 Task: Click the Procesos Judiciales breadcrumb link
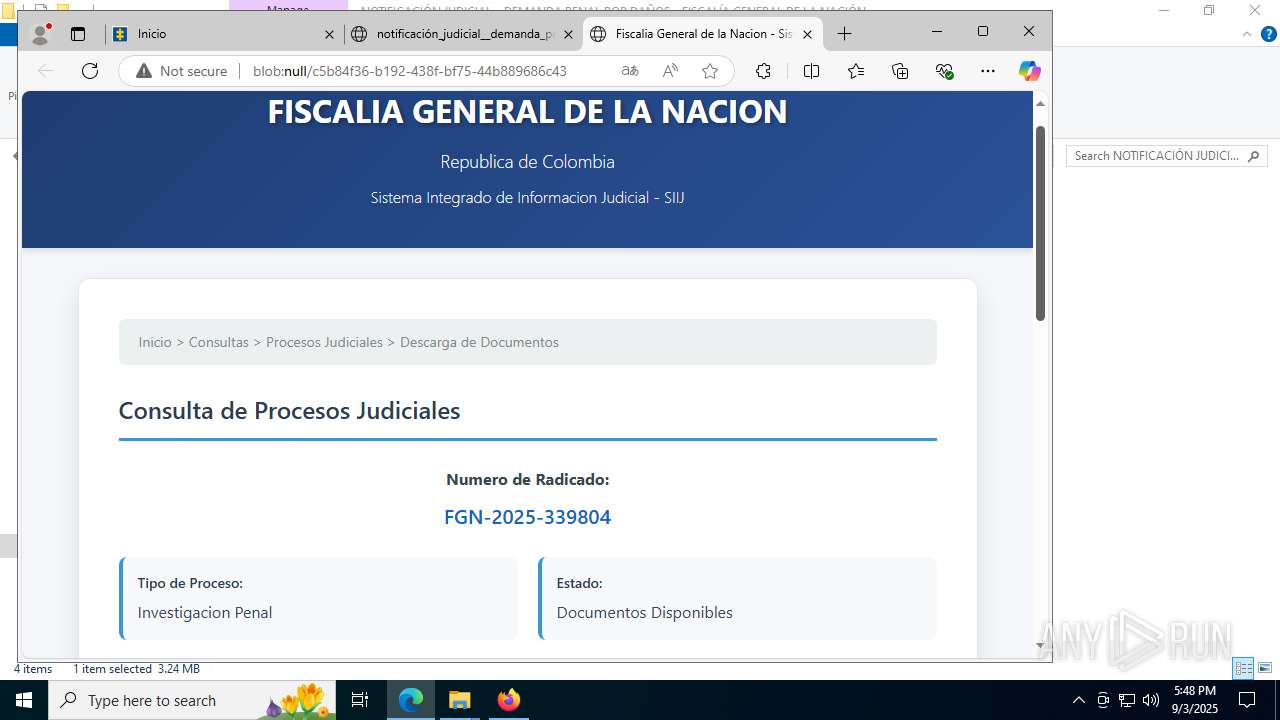tap(324, 342)
